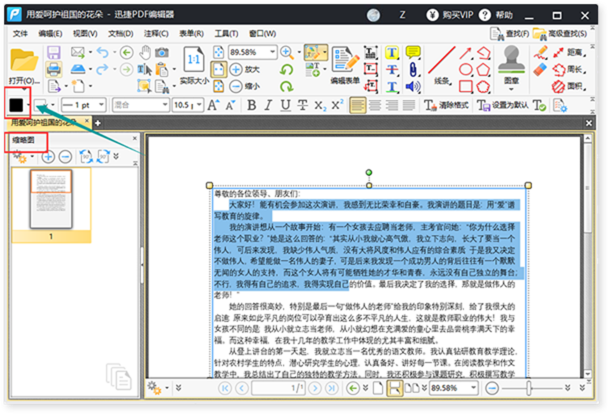Toggle Subscript formatting
Viewport: 609px width, 414px height.
click(x=320, y=105)
